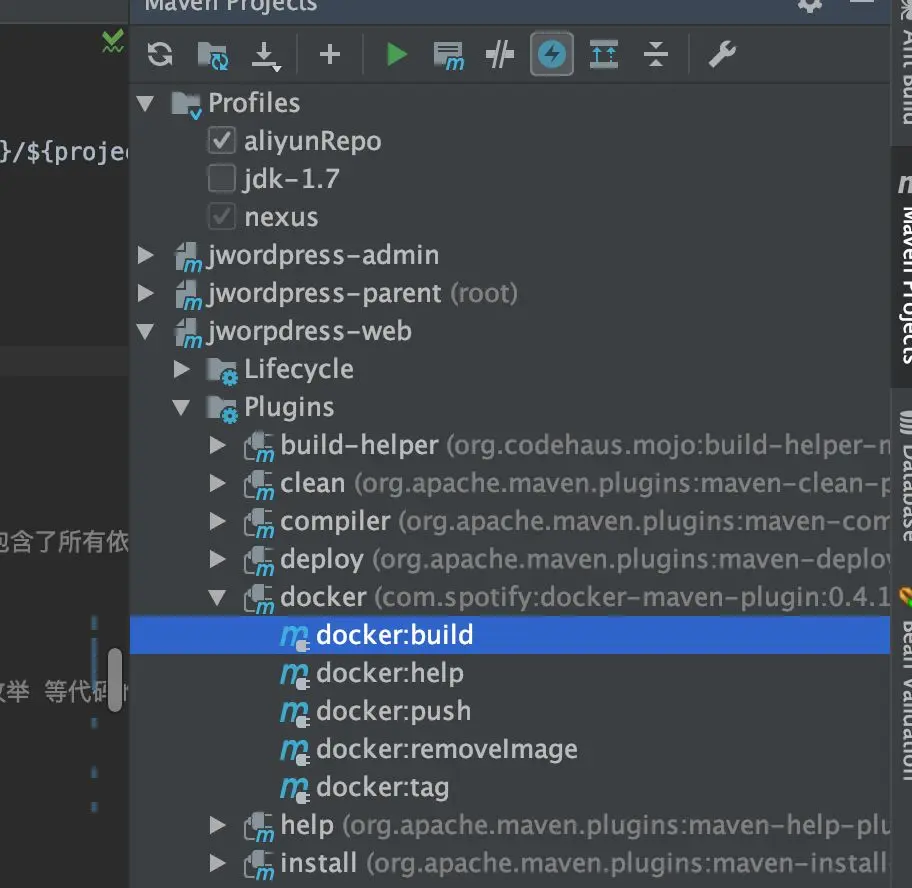The image size is (912, 888).
Task: Open the Maven Projects side tab
Action: [x=904, y=268]
